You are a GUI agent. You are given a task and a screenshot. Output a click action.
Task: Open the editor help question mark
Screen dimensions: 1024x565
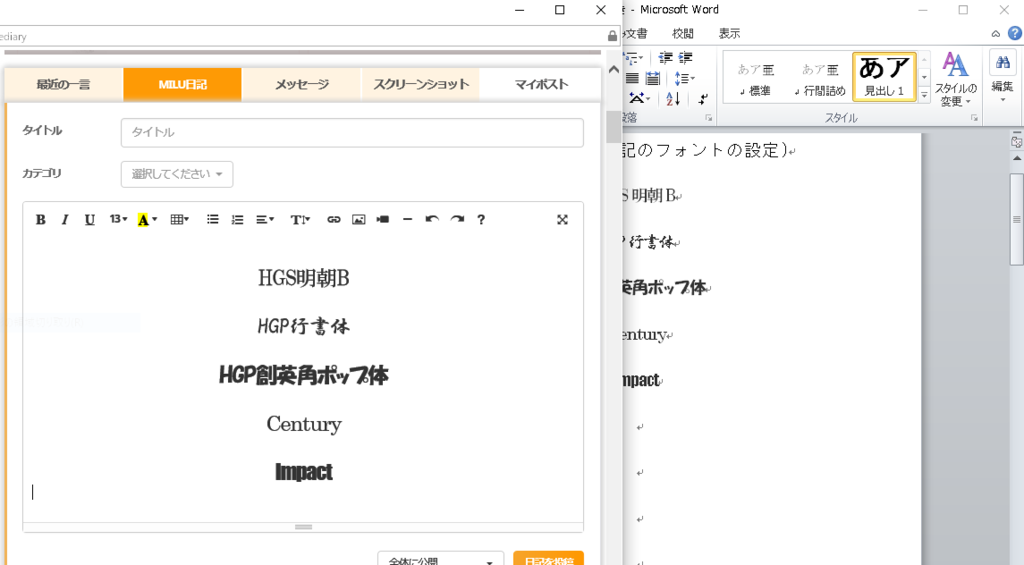[x=481, y=220]
